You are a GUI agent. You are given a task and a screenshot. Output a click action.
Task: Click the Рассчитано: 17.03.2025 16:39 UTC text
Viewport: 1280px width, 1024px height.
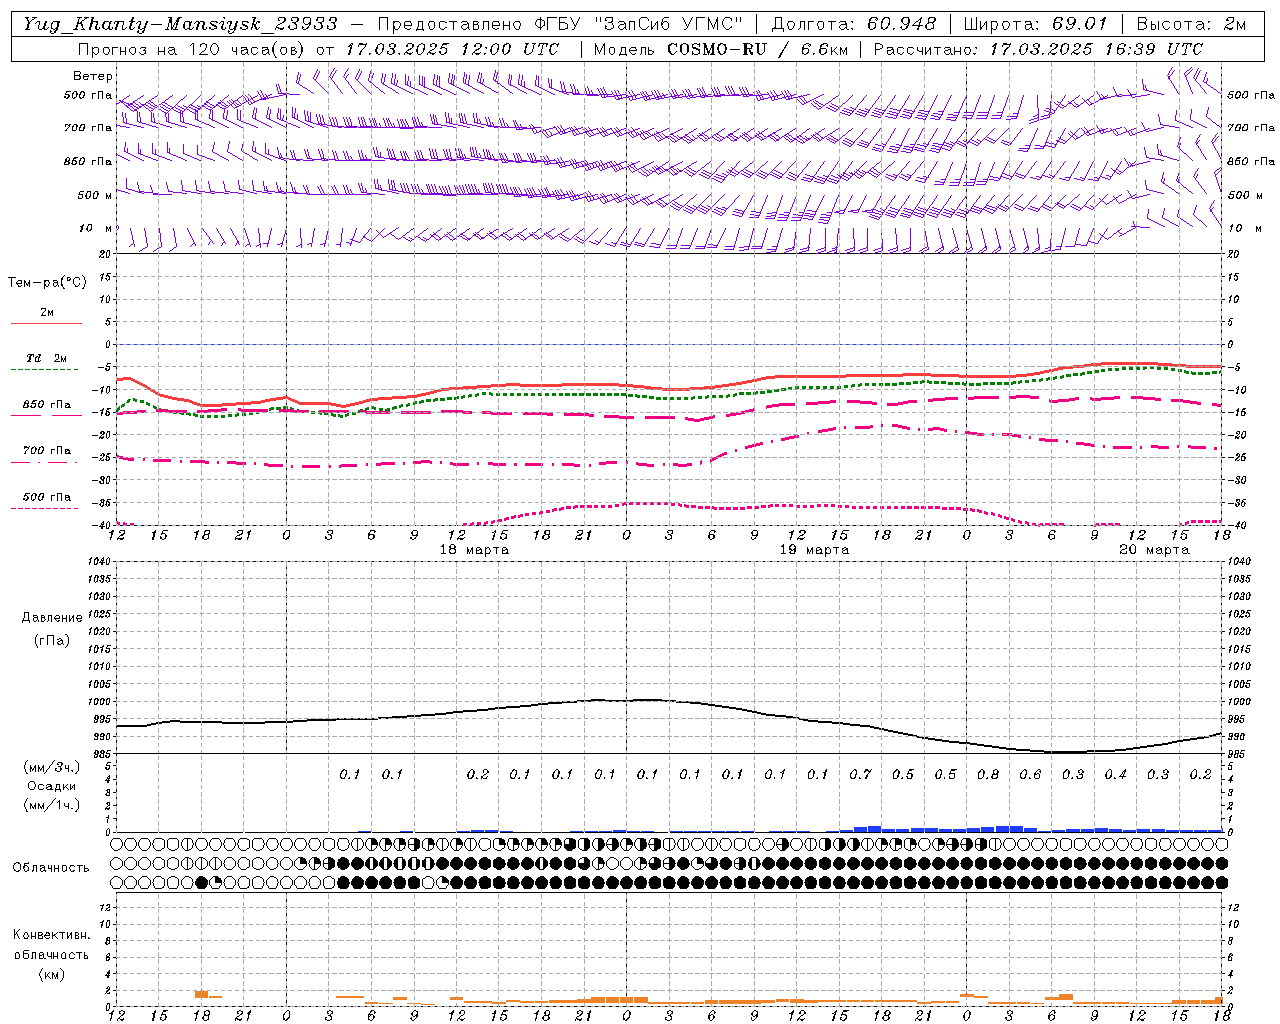coord(1038,49)
